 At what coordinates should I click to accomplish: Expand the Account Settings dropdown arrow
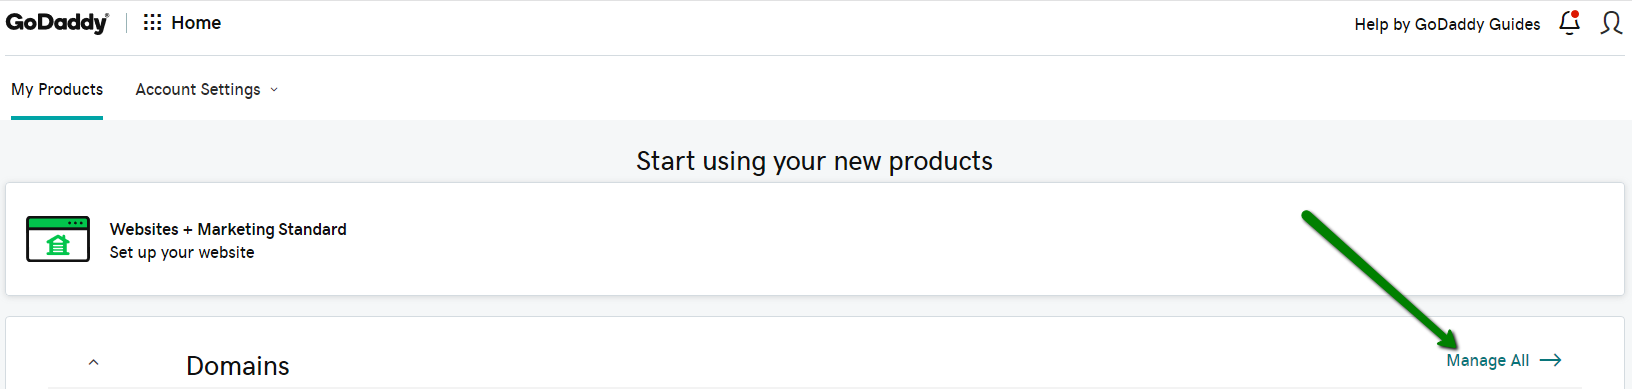coord(274,90)
